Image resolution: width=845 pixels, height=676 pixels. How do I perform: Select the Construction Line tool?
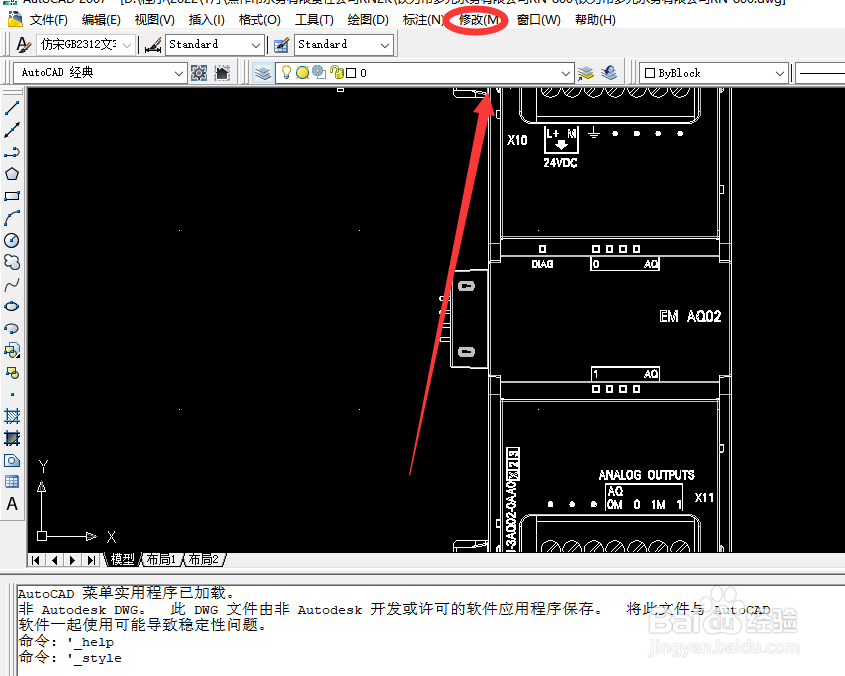[x=12, y=130]
